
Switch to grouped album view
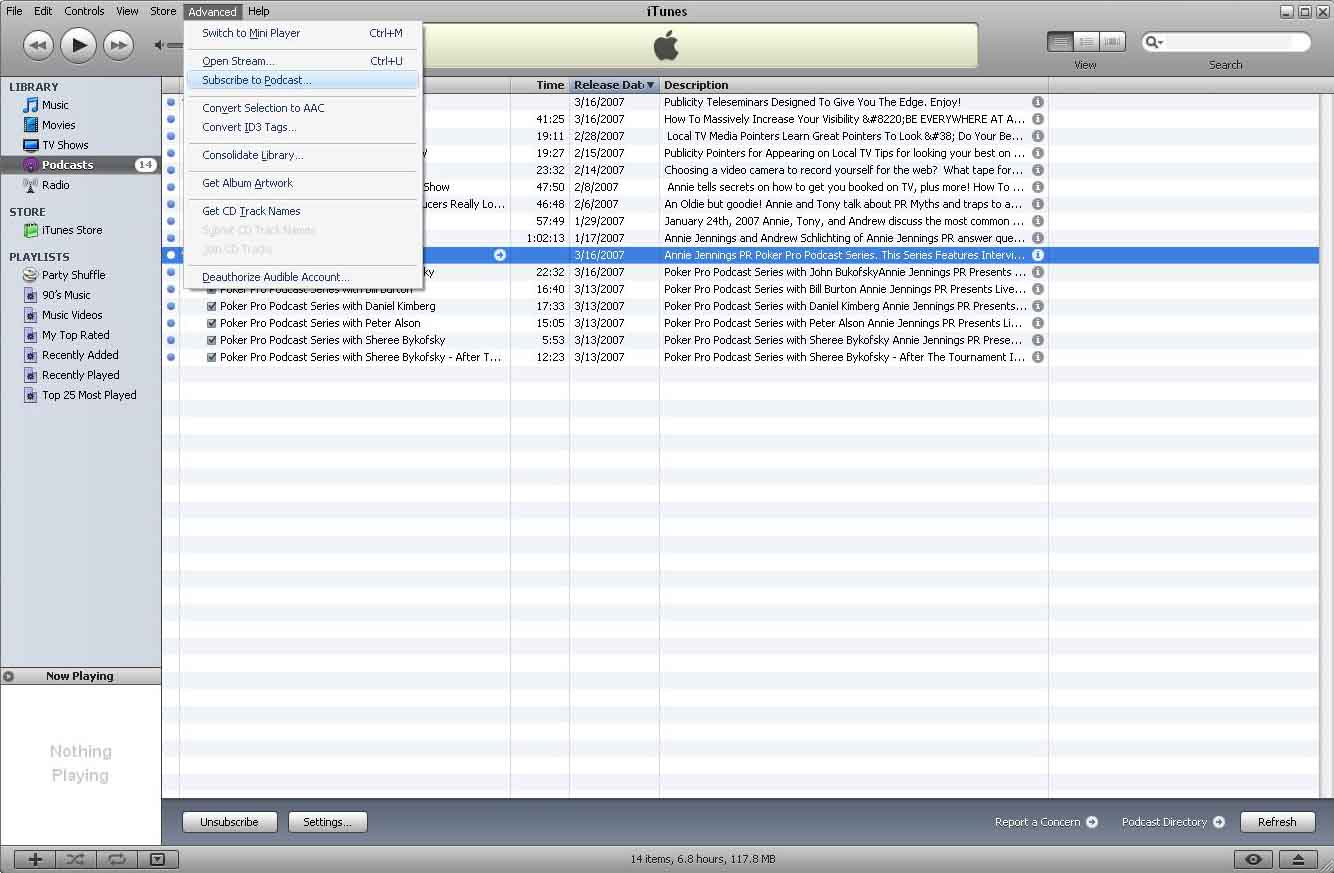1086,42
